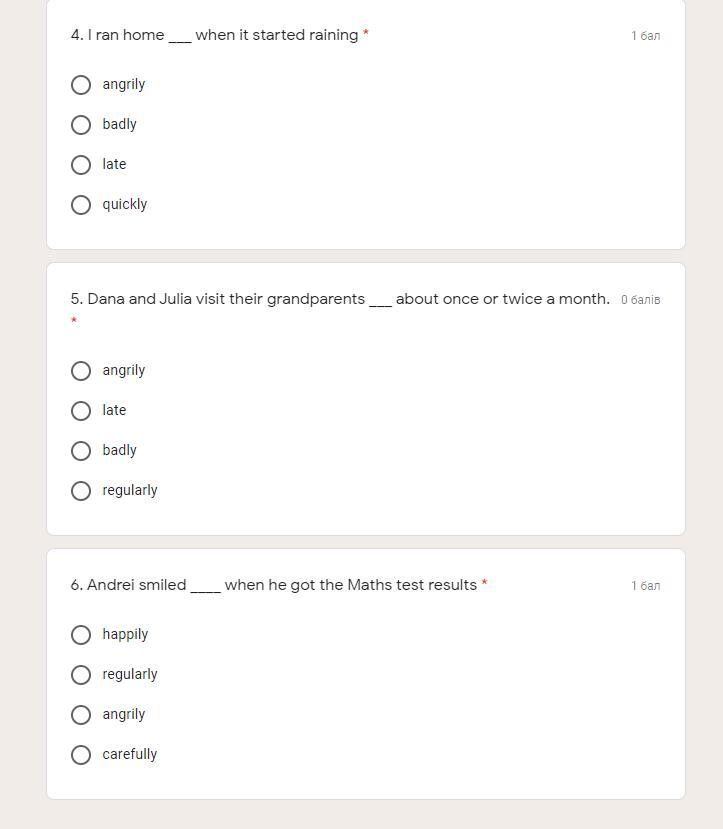This screenshot has height=829, width=723.
Task: Choose 'angrily' in the grandparents question
Action: tap(81, 371)
